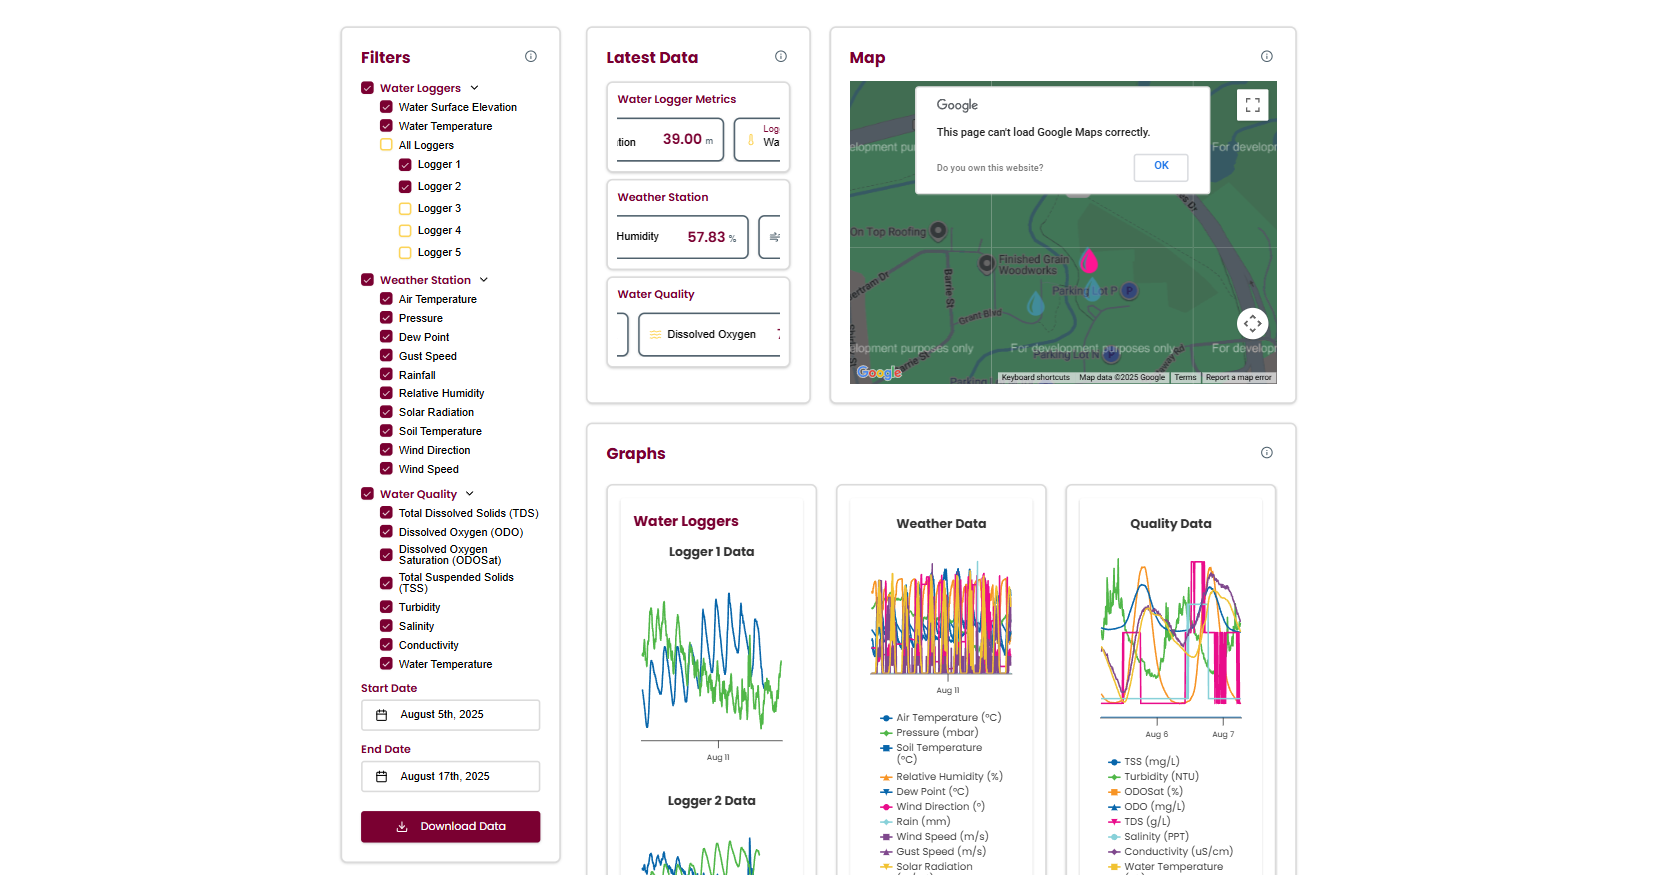1671x875 pixels.
Task: Uncheck Total Dissolved Solids (TDS) filter
Action: [386, 513]
